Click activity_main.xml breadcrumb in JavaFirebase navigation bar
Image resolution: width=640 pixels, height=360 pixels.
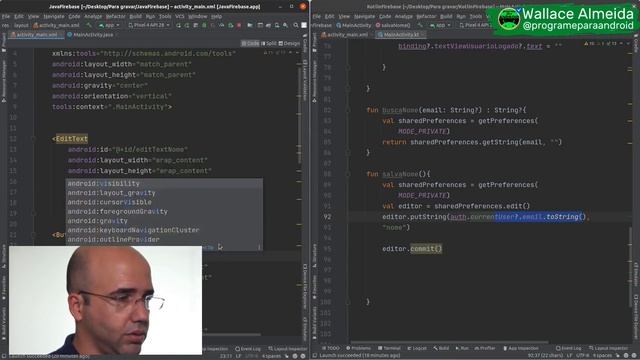pyautogui.click(x=56, y=25)
